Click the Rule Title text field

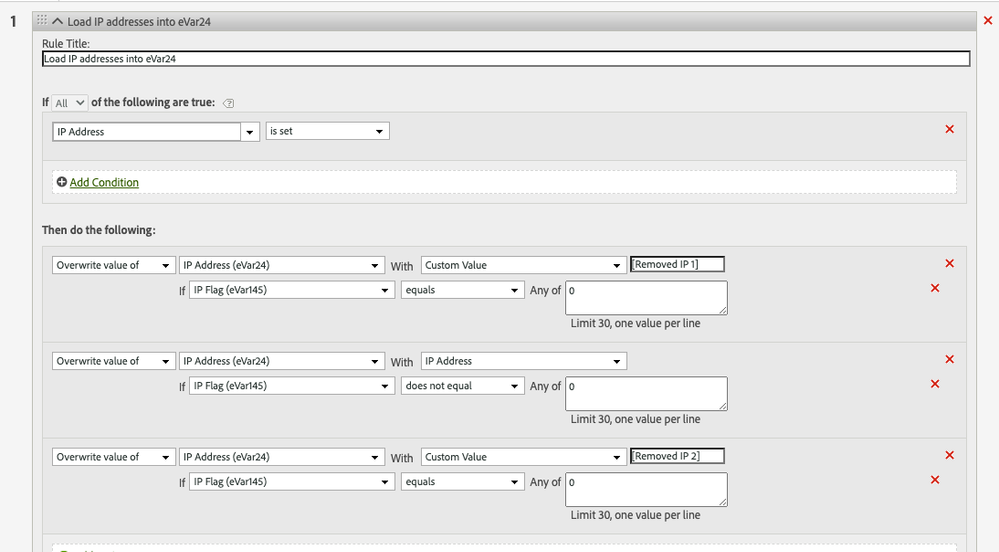tap(505, 59)
